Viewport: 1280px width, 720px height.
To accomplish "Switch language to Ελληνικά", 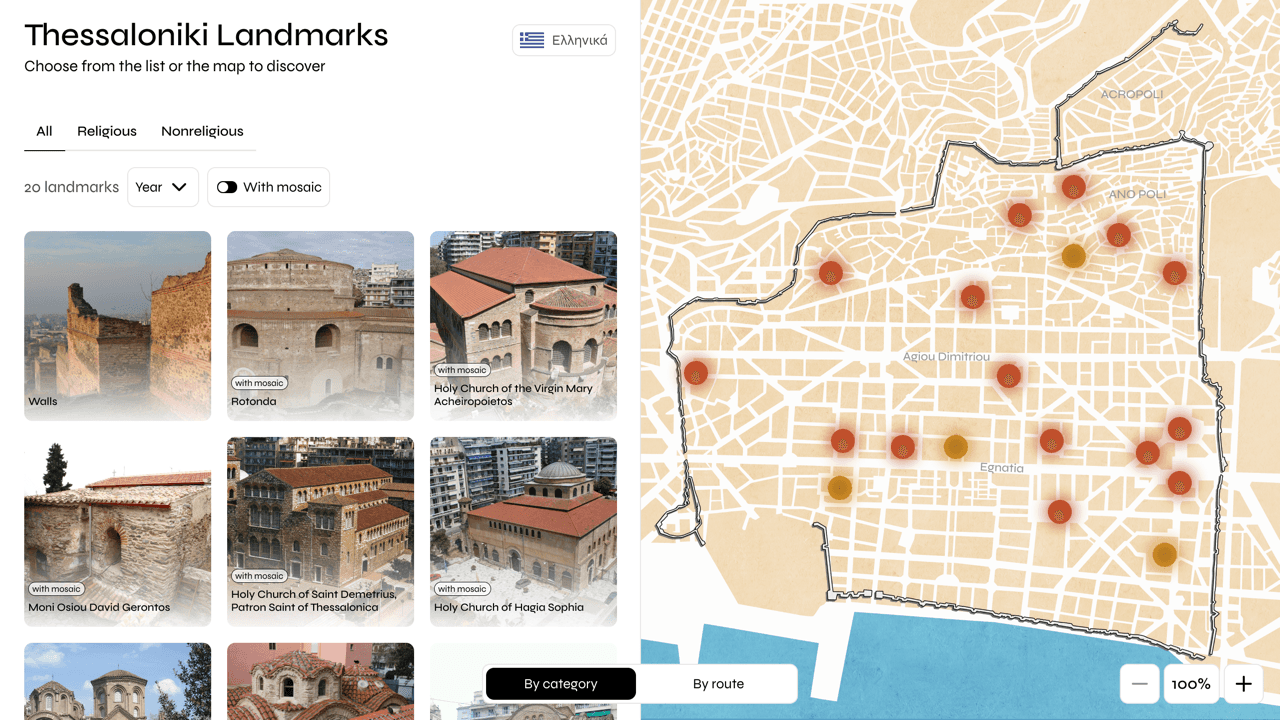I will pyautogui.click(x=564, y=40).
